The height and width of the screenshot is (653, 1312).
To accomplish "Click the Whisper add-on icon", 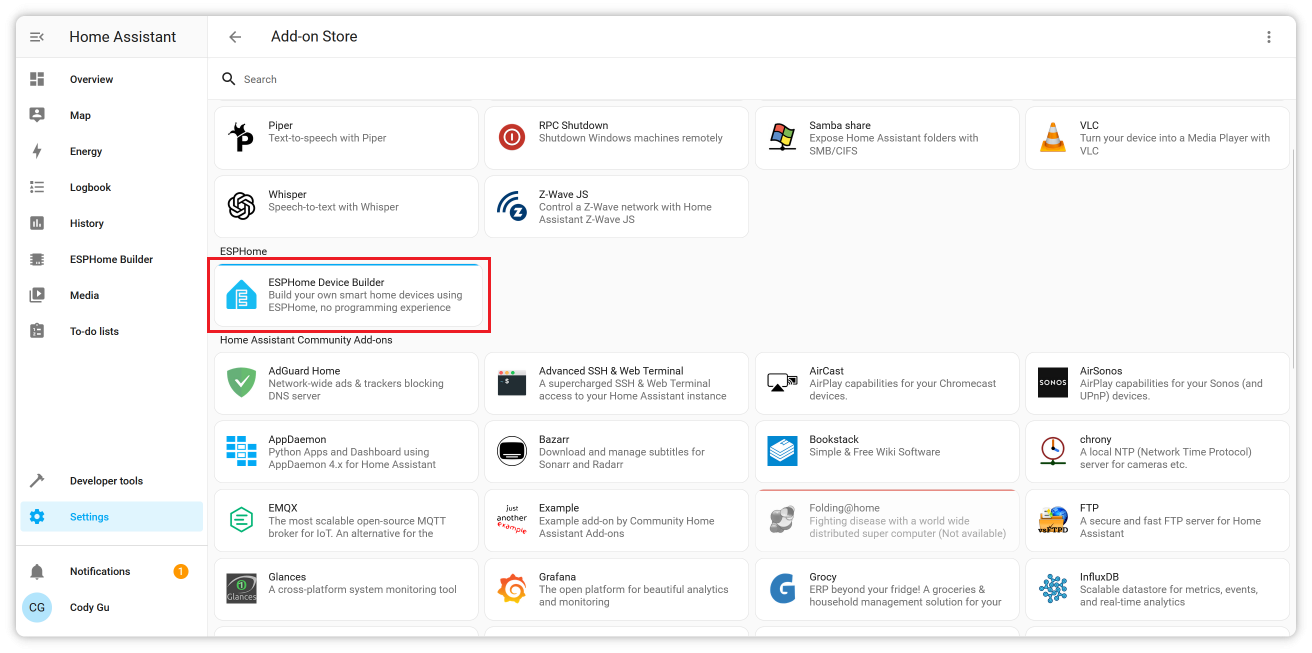I will coord(241,207).
